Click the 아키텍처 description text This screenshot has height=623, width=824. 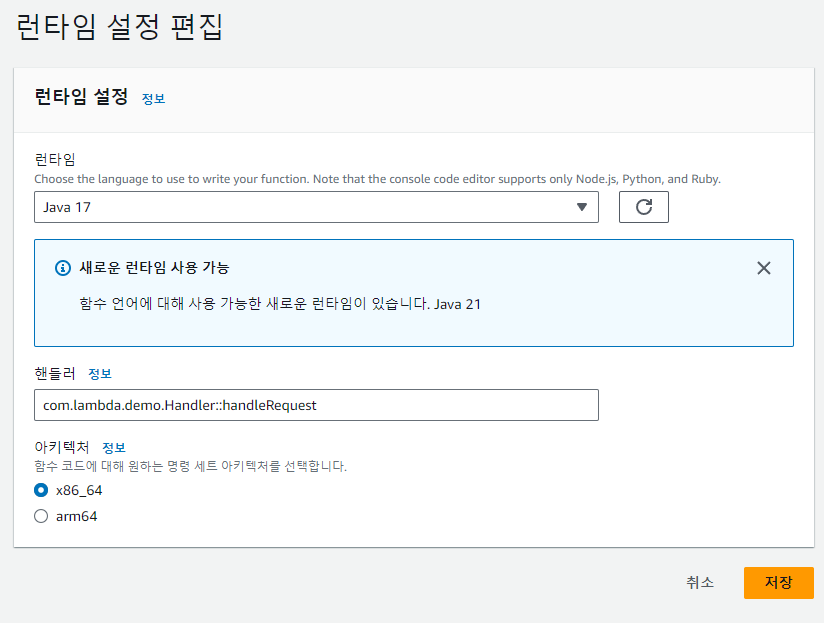(190, 466)
